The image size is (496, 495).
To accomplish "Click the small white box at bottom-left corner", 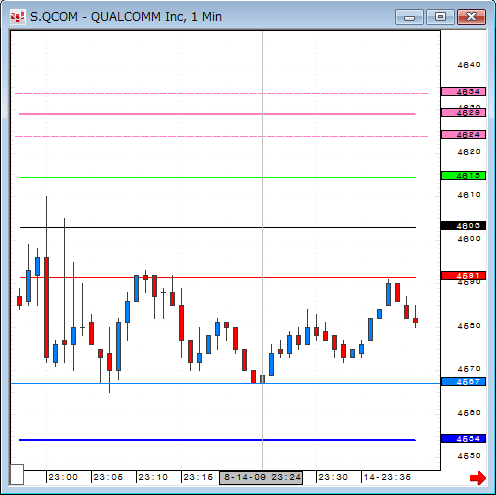I will pyautogui.click(x=17, y=474).
